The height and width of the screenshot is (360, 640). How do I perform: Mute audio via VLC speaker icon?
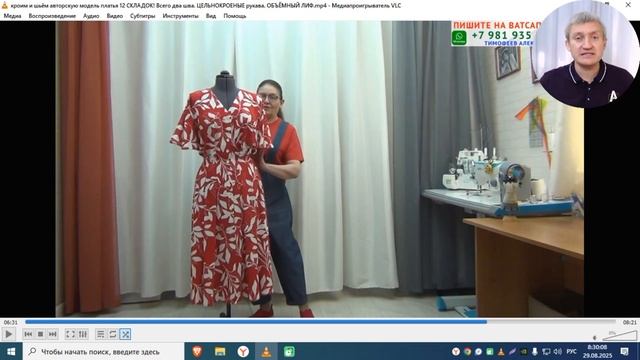(595, 338)
